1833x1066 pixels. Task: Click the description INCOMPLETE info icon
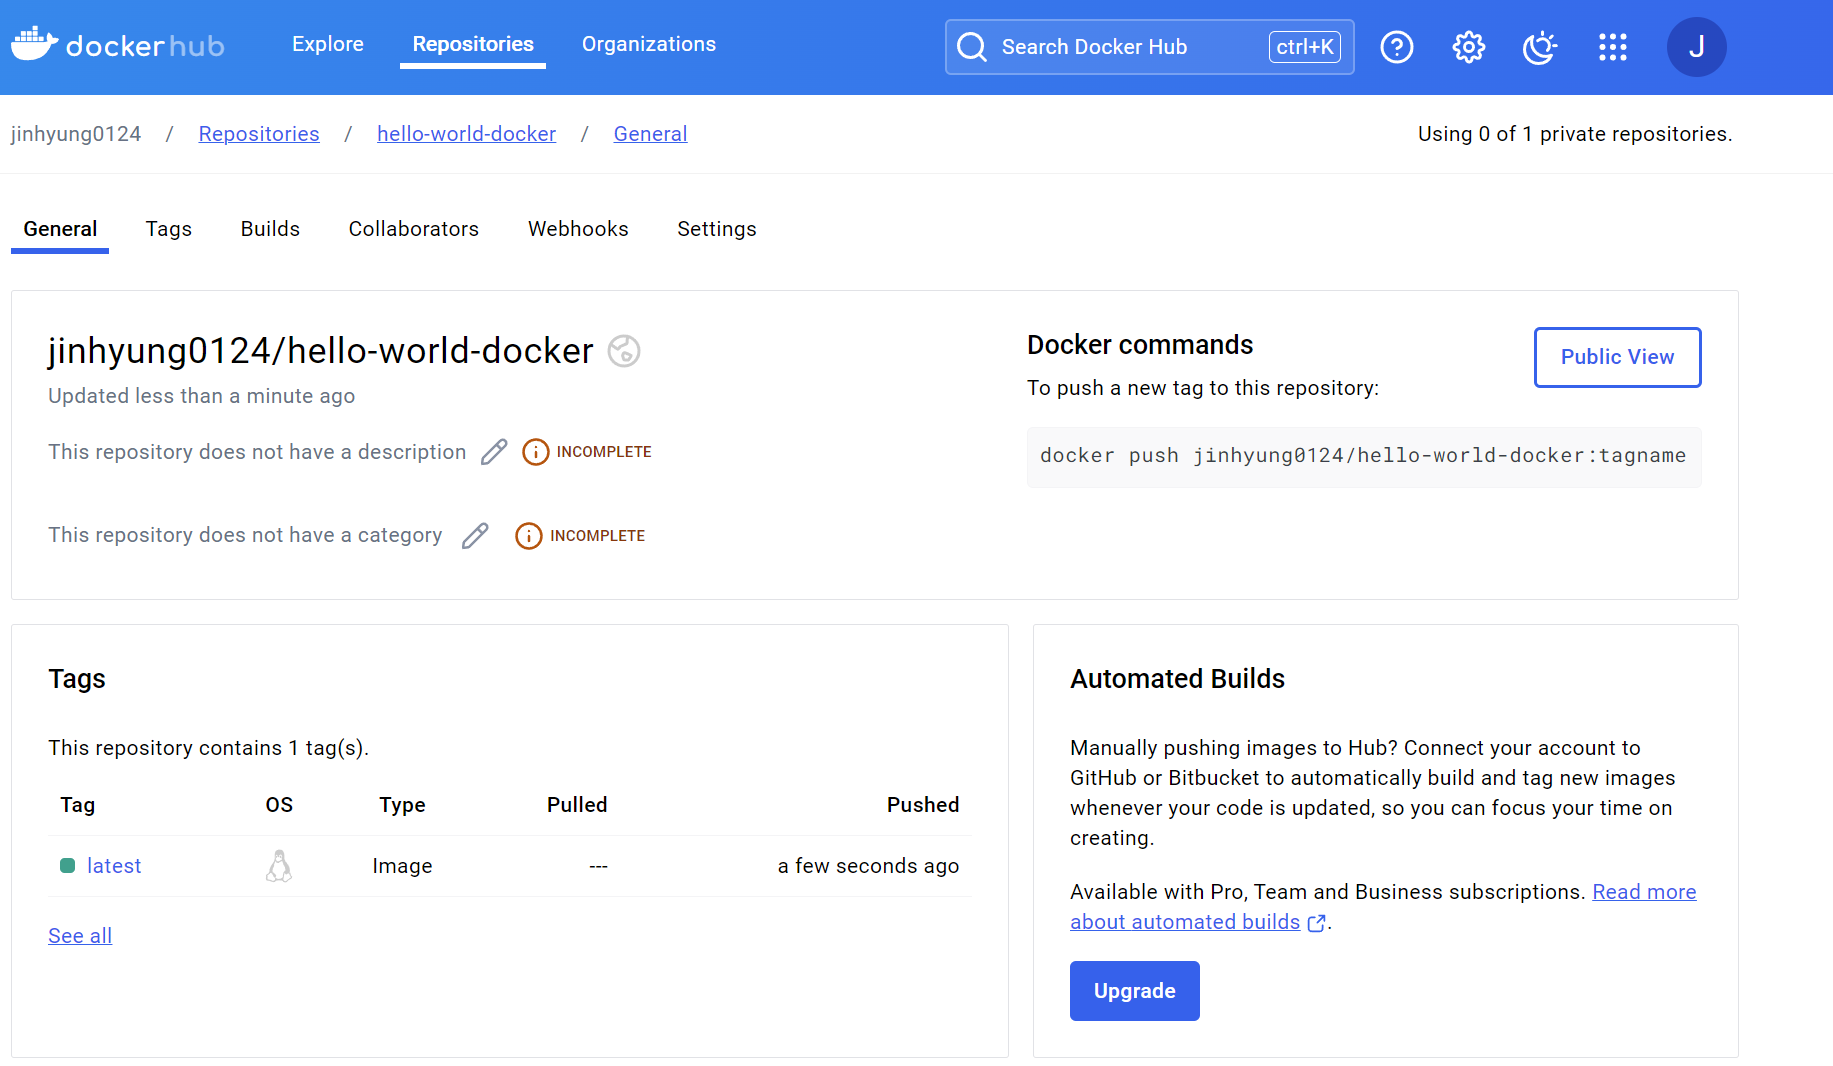coord(536,452)
